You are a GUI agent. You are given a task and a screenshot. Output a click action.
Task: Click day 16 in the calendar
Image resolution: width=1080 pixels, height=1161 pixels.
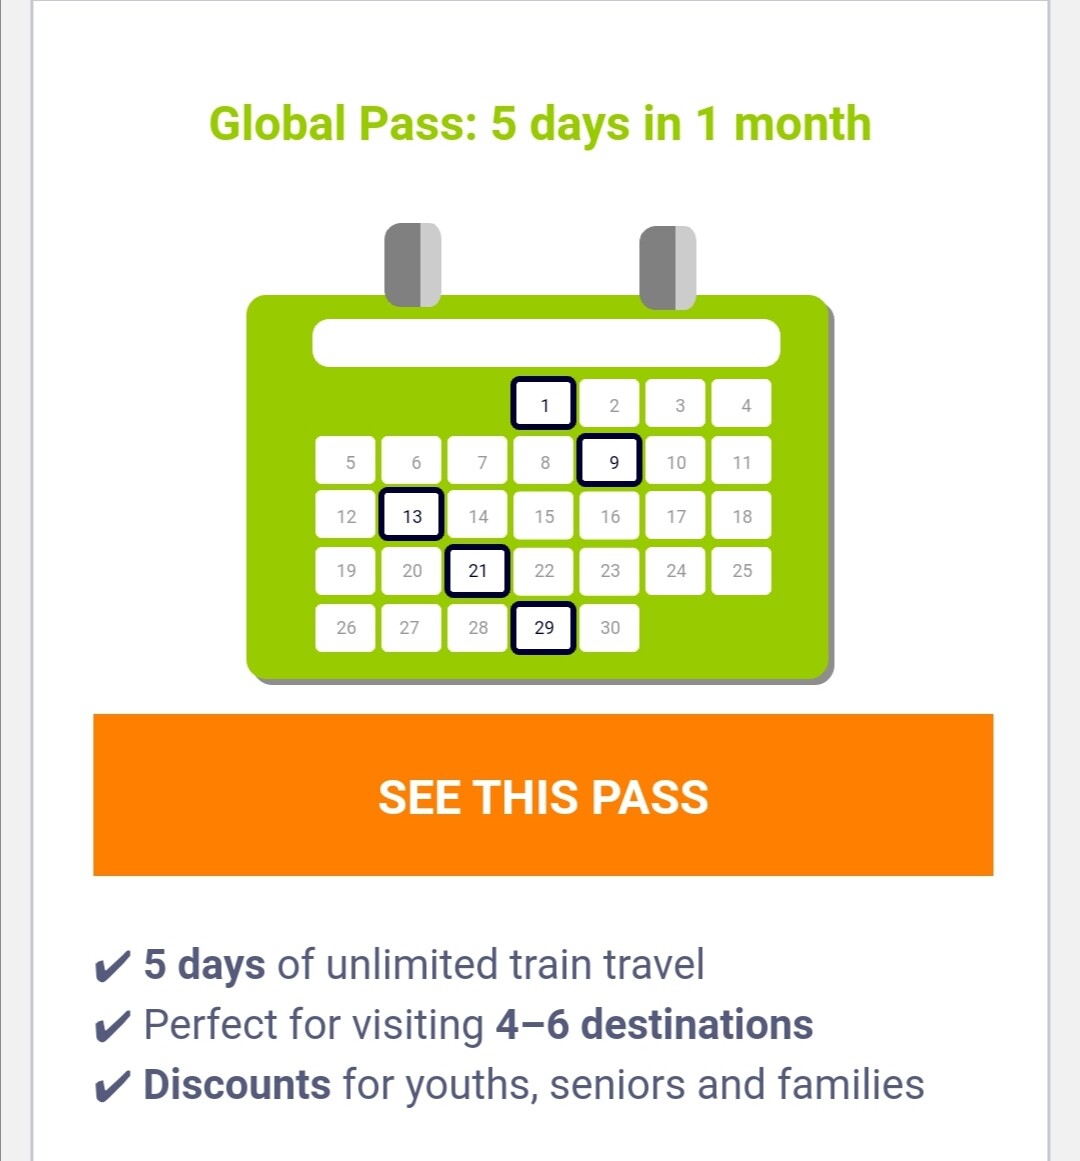tap(610, 516)
